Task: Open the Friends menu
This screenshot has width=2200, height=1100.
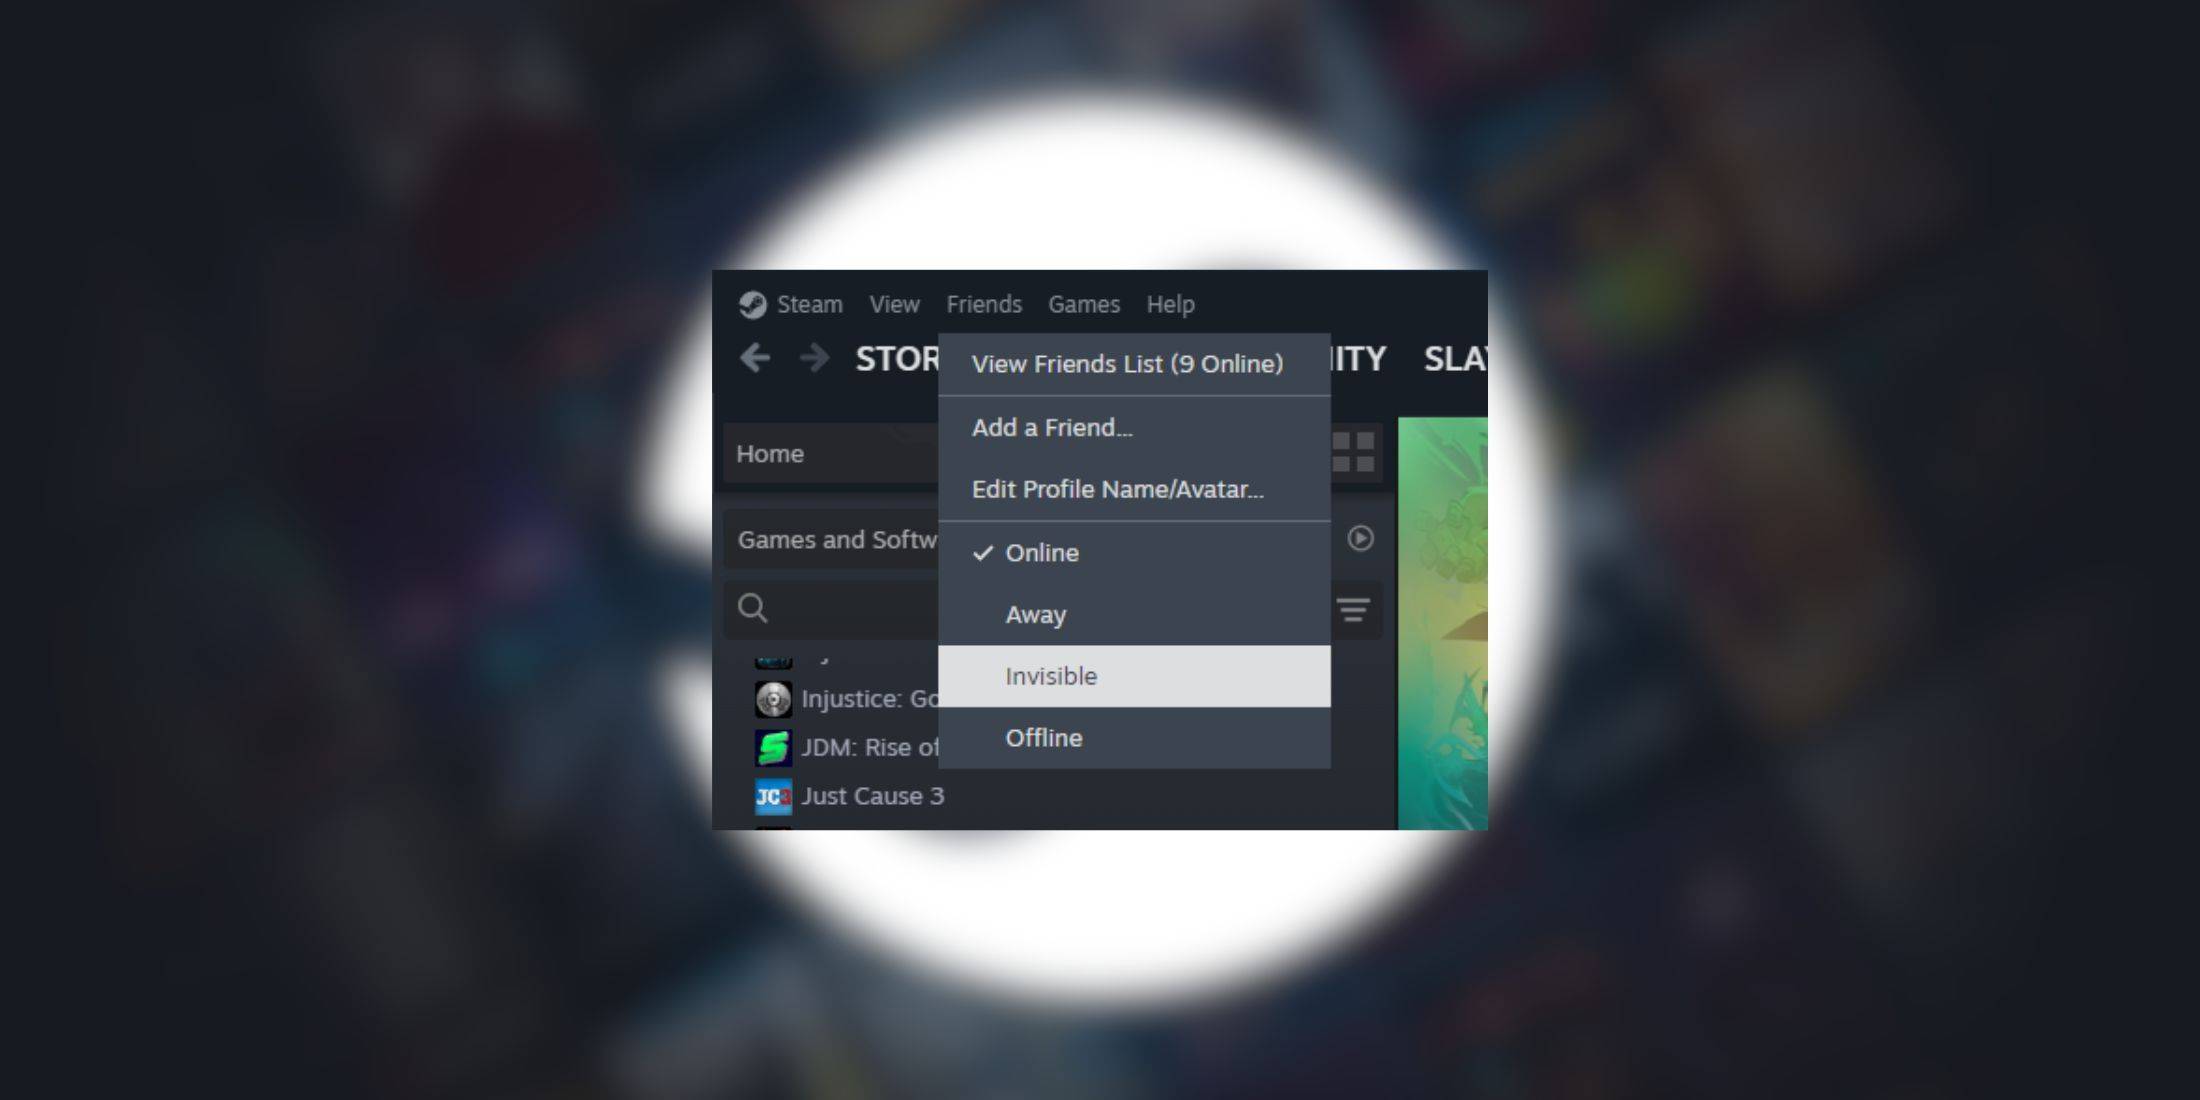Action: 982,303
